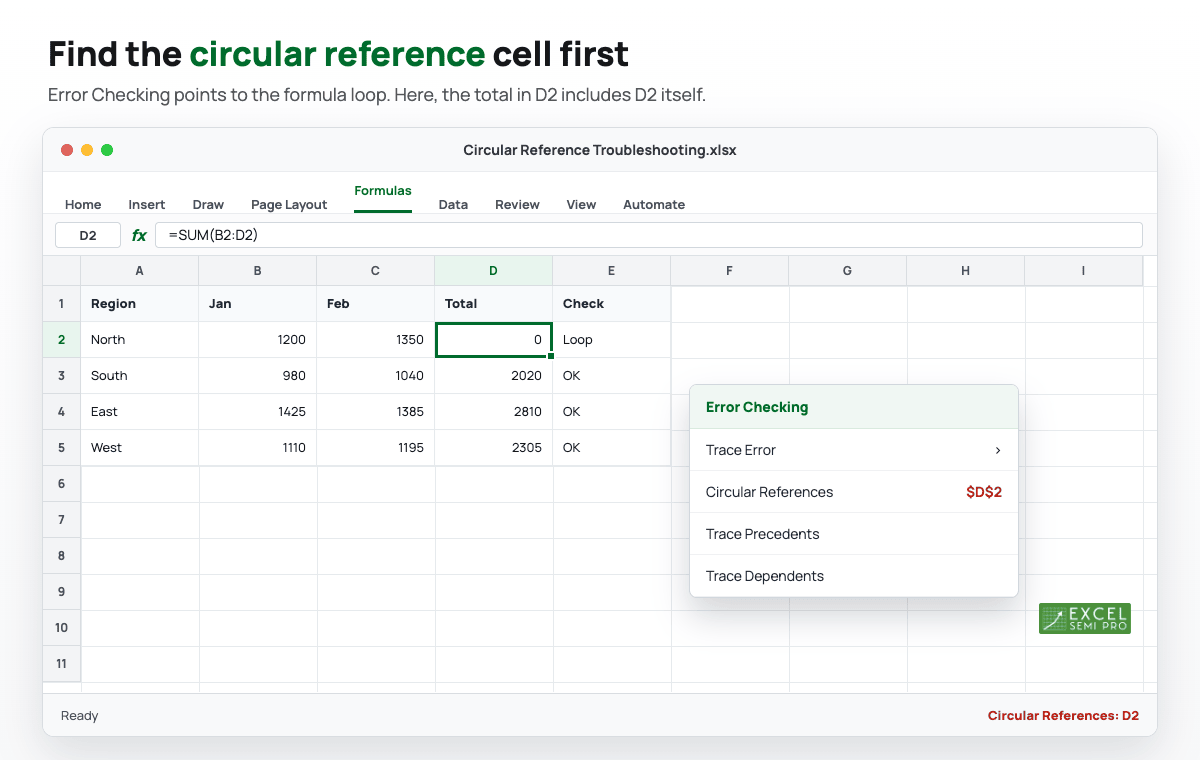Click Total value 2810

click(x=493, y=411)
